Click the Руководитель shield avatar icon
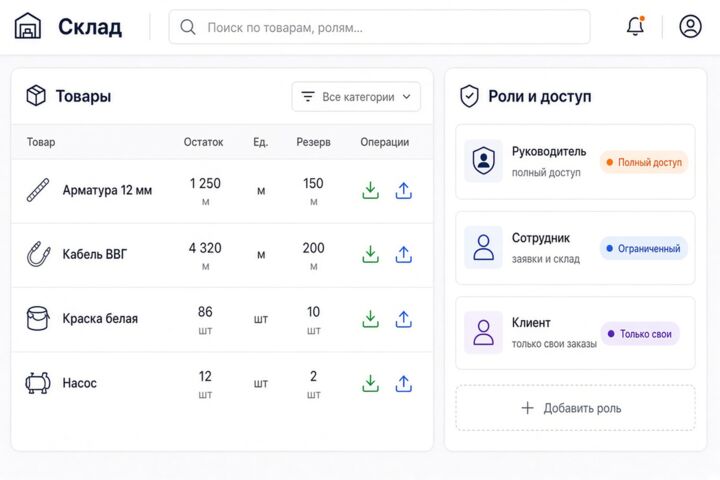 (x=484, y=161)
